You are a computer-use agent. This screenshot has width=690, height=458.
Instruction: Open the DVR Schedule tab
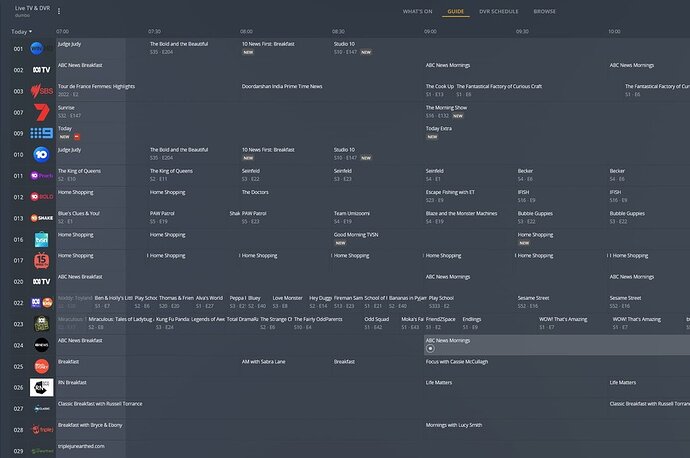tap(499, 11)
